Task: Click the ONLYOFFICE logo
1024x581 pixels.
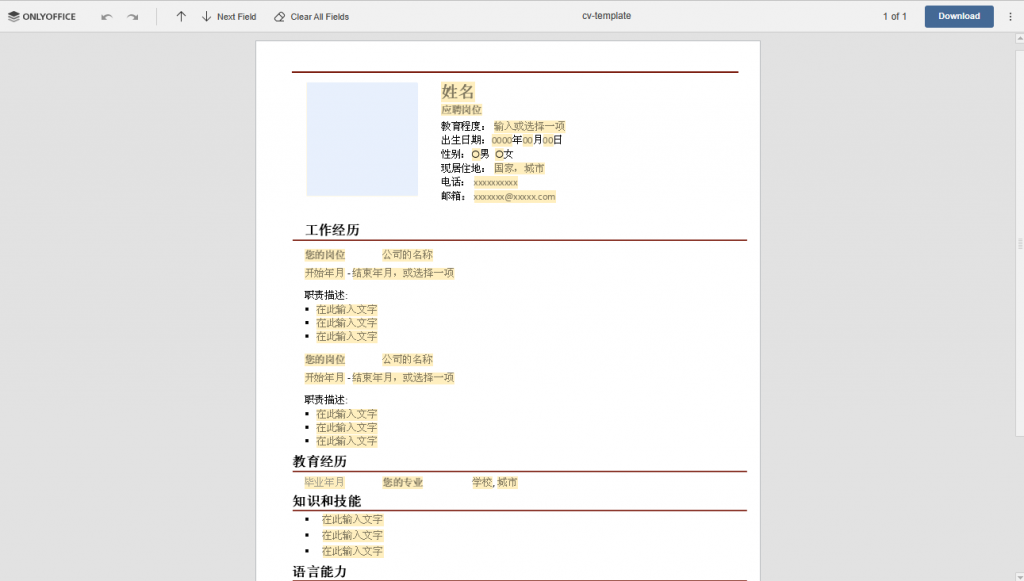Action: pos(40,16)
